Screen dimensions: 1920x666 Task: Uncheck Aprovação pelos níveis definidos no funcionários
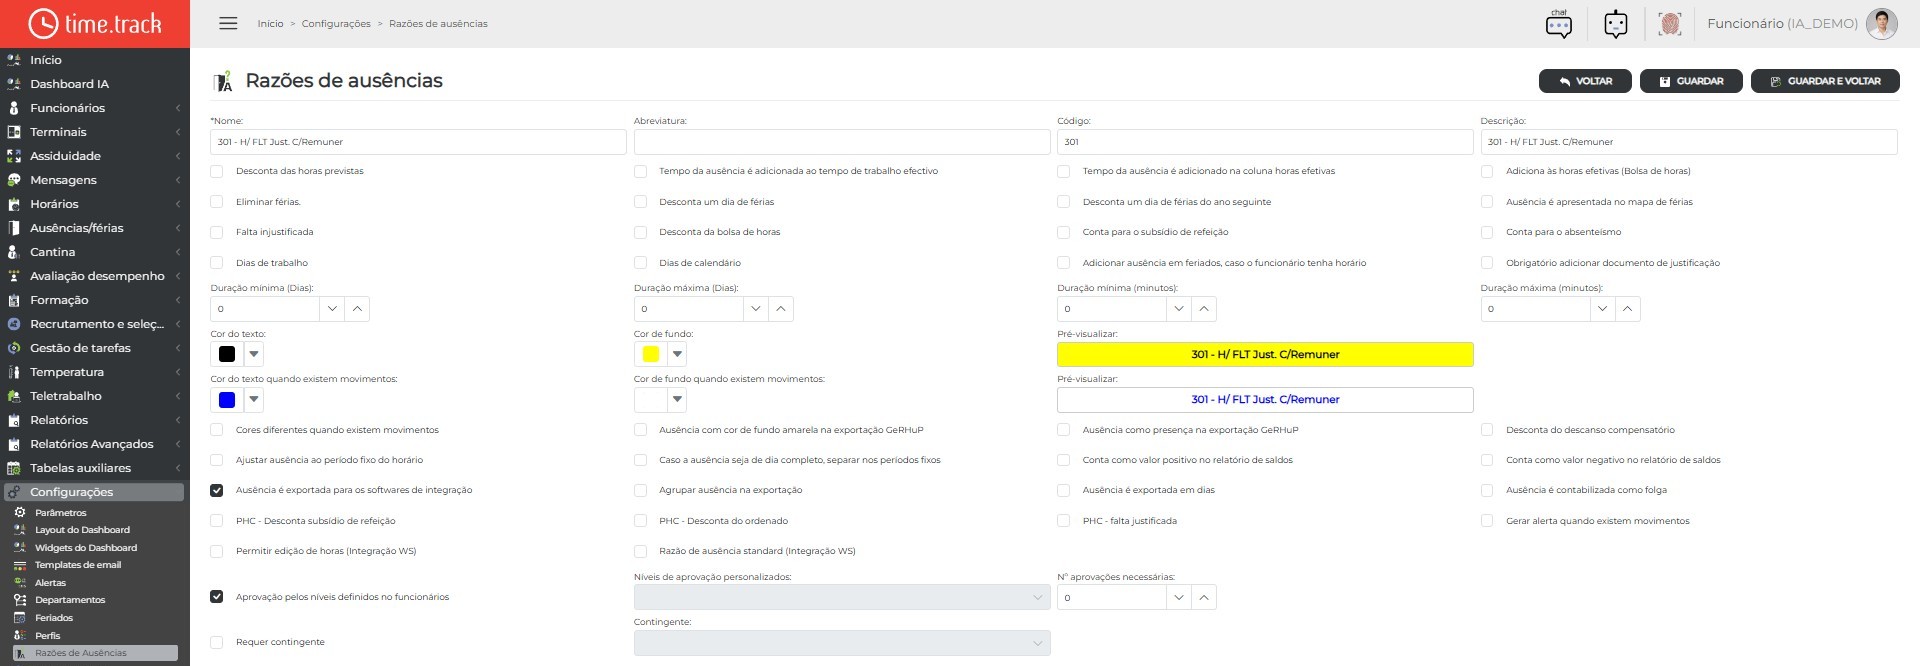pos(217,597)
